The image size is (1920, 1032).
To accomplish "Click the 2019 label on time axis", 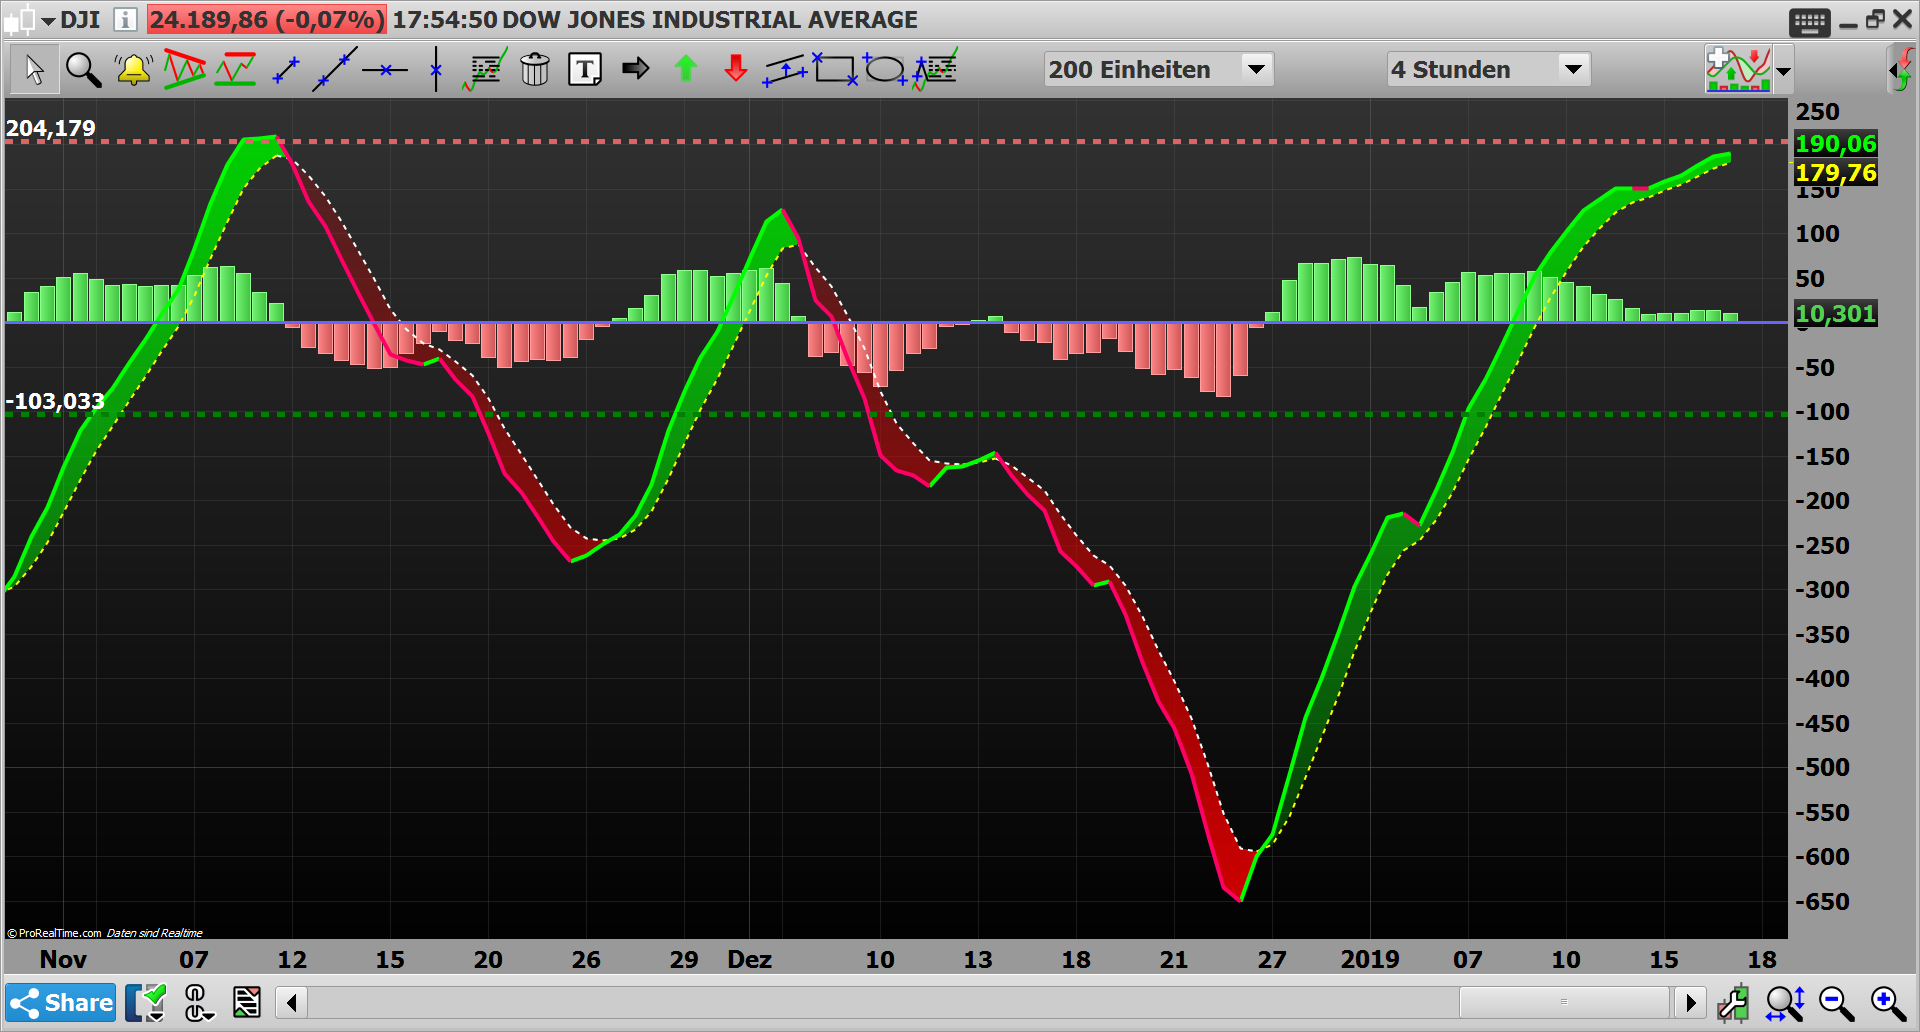I will 1370,960.
